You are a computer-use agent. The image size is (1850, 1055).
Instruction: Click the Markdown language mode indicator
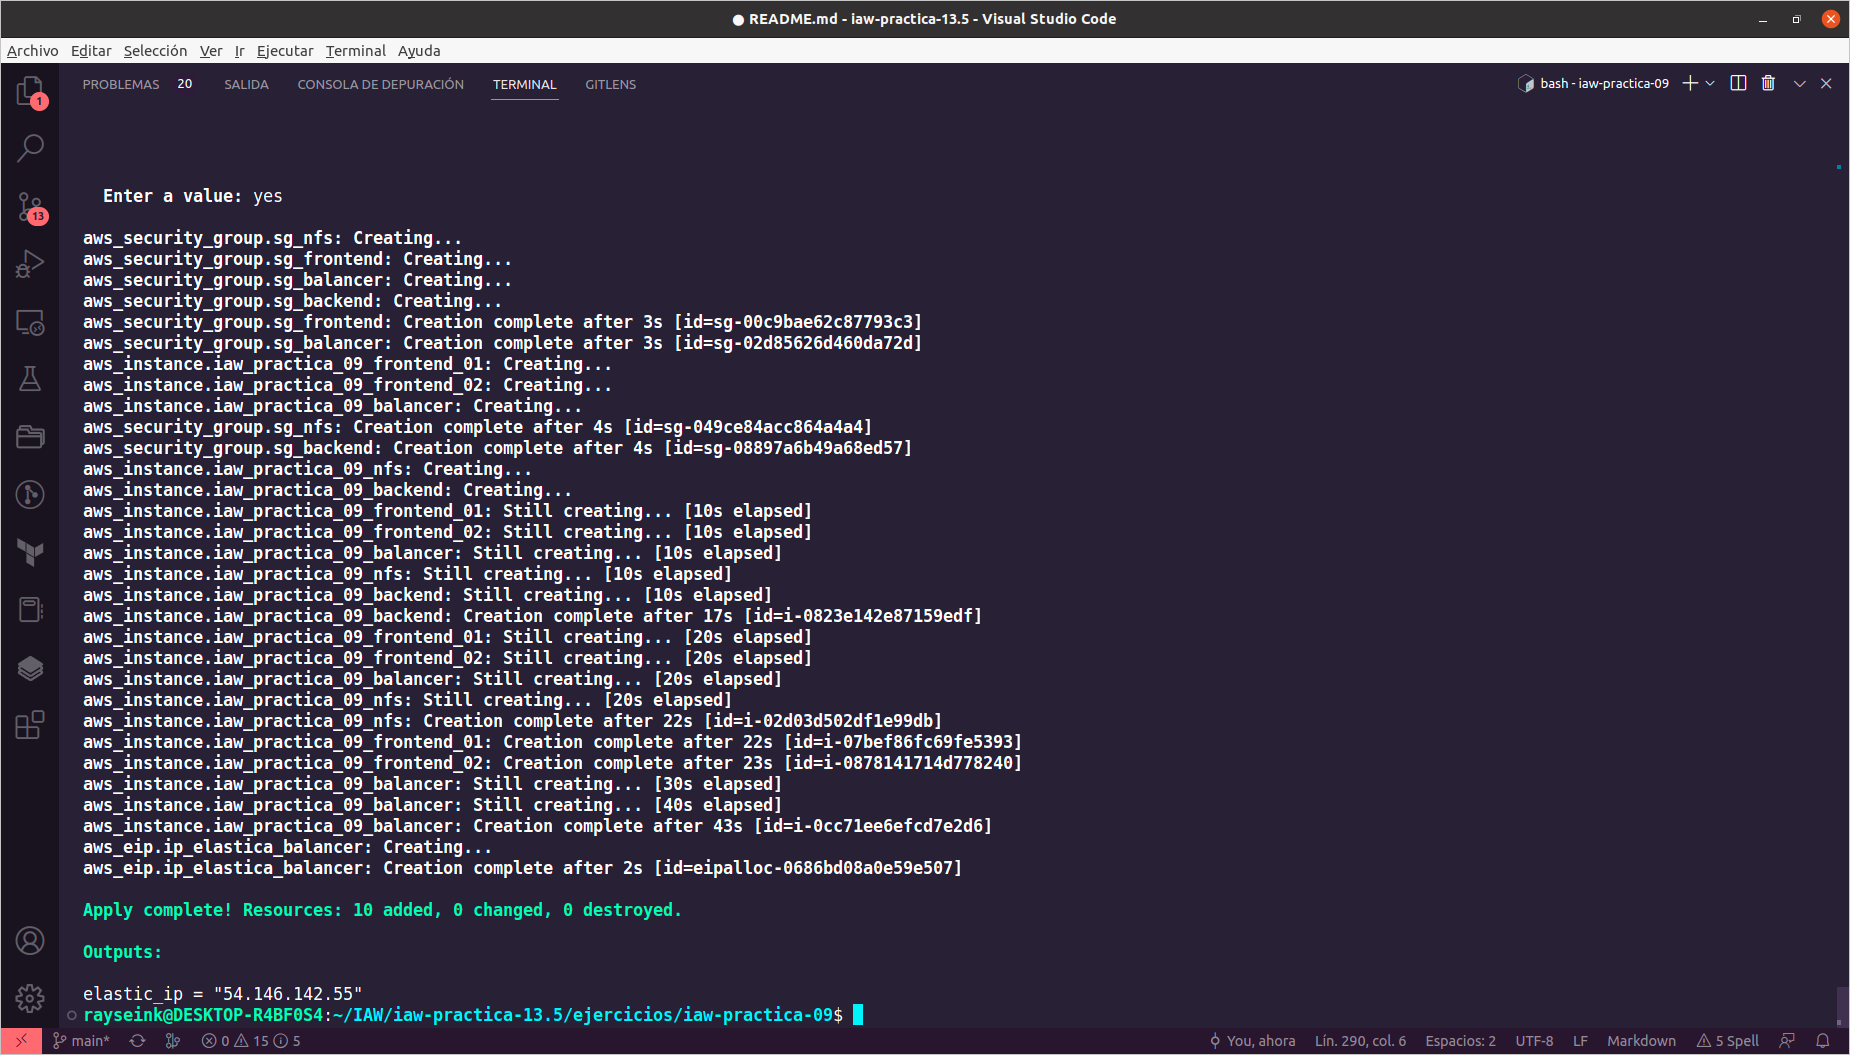(x=1641, y=1040)
